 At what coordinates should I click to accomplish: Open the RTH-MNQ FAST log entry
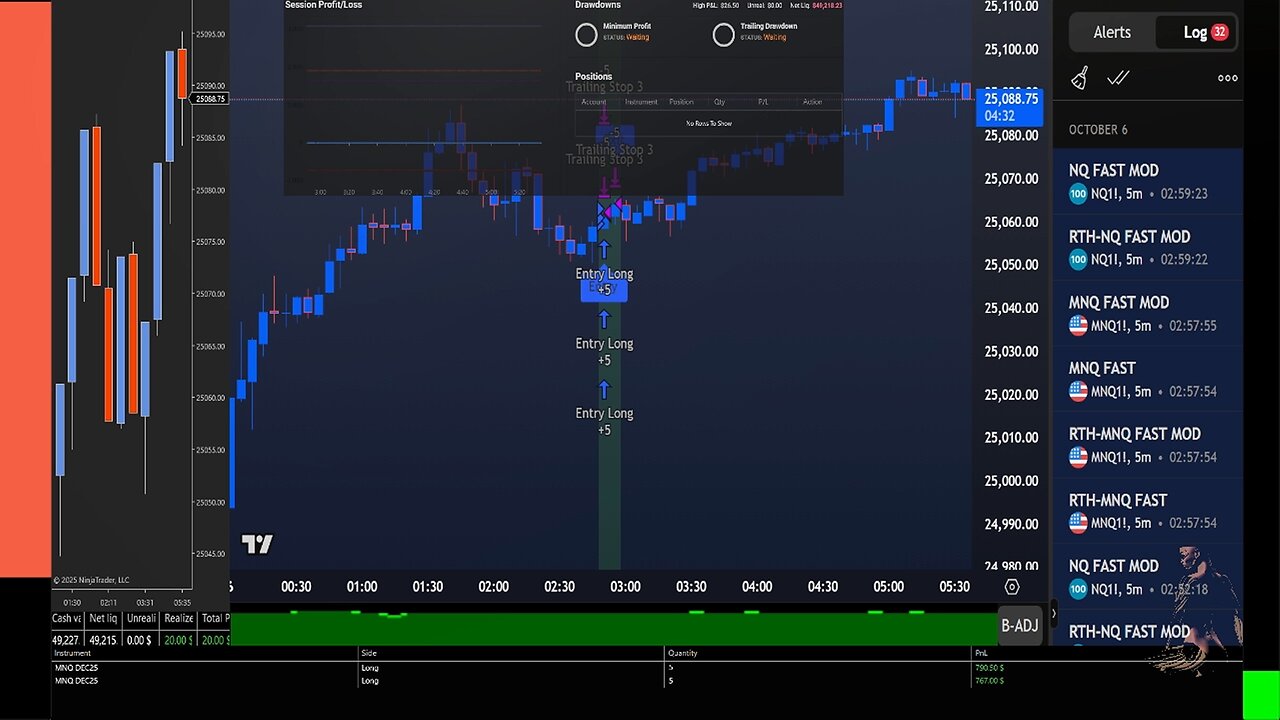tap(1148, 511)
